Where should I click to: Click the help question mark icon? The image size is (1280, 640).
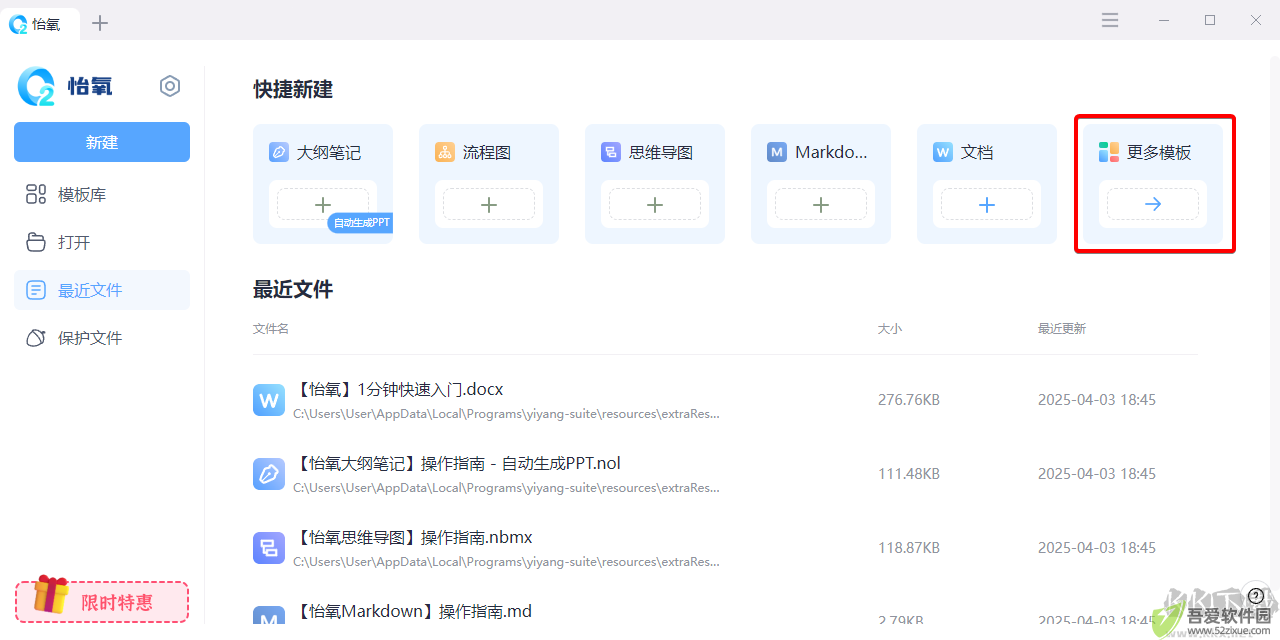[1256, 596]
